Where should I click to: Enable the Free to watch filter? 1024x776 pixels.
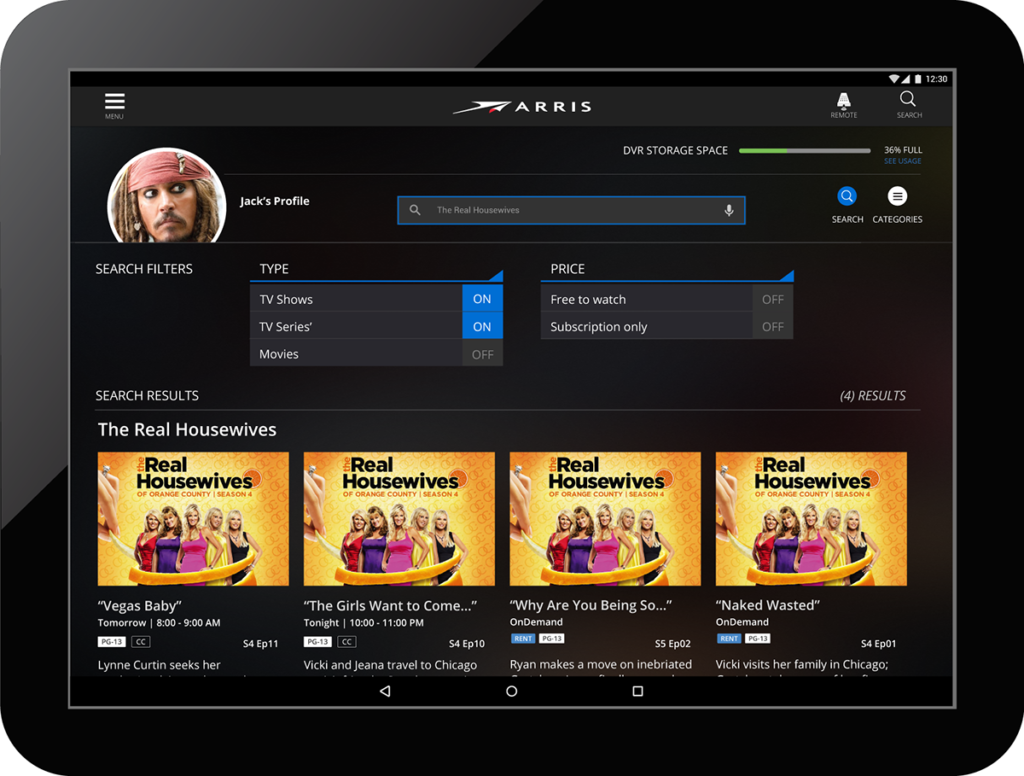point(773,299)
